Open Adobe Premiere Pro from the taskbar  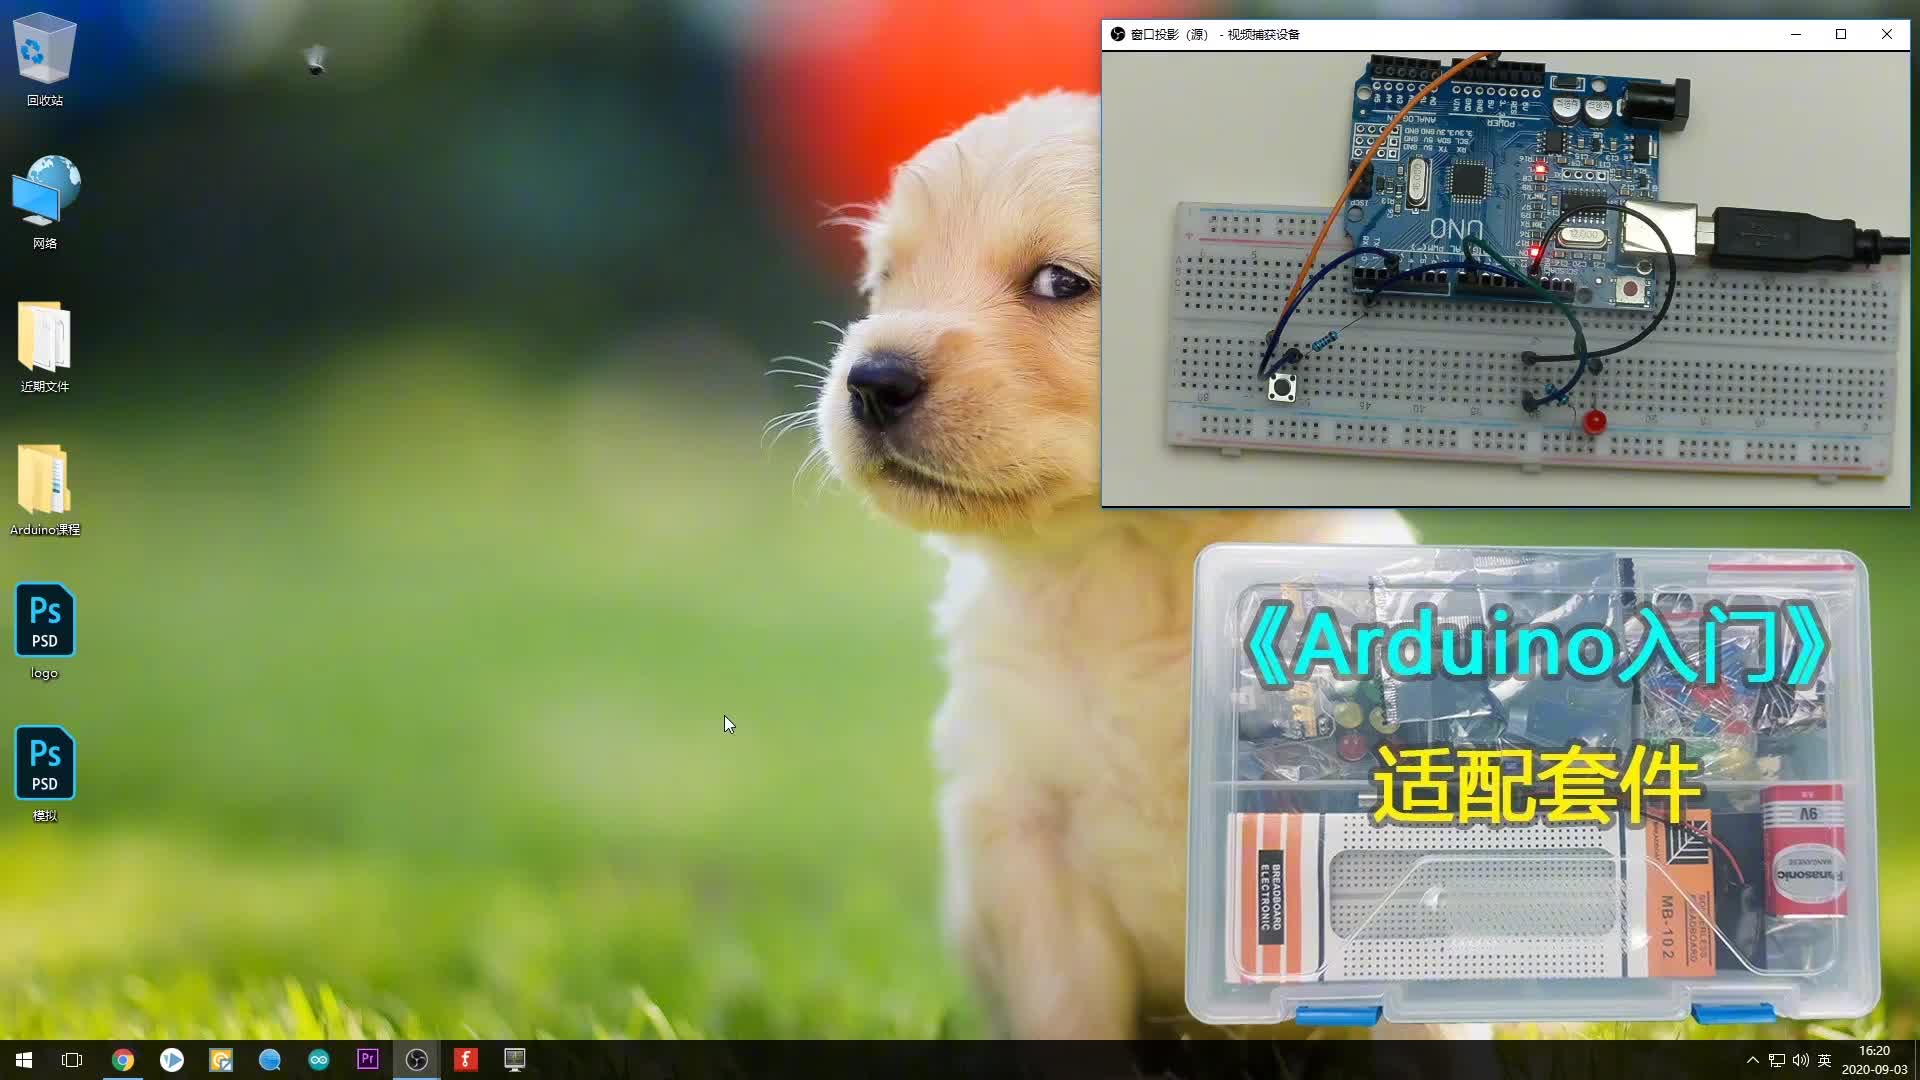point(368,1060)
